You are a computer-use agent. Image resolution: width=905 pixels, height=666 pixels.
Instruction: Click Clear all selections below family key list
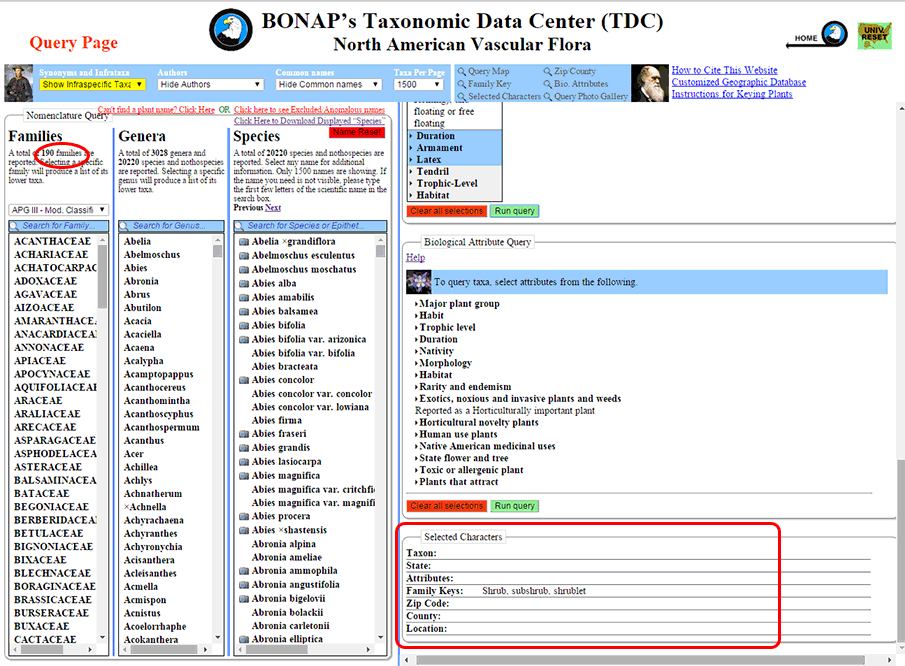447,211
